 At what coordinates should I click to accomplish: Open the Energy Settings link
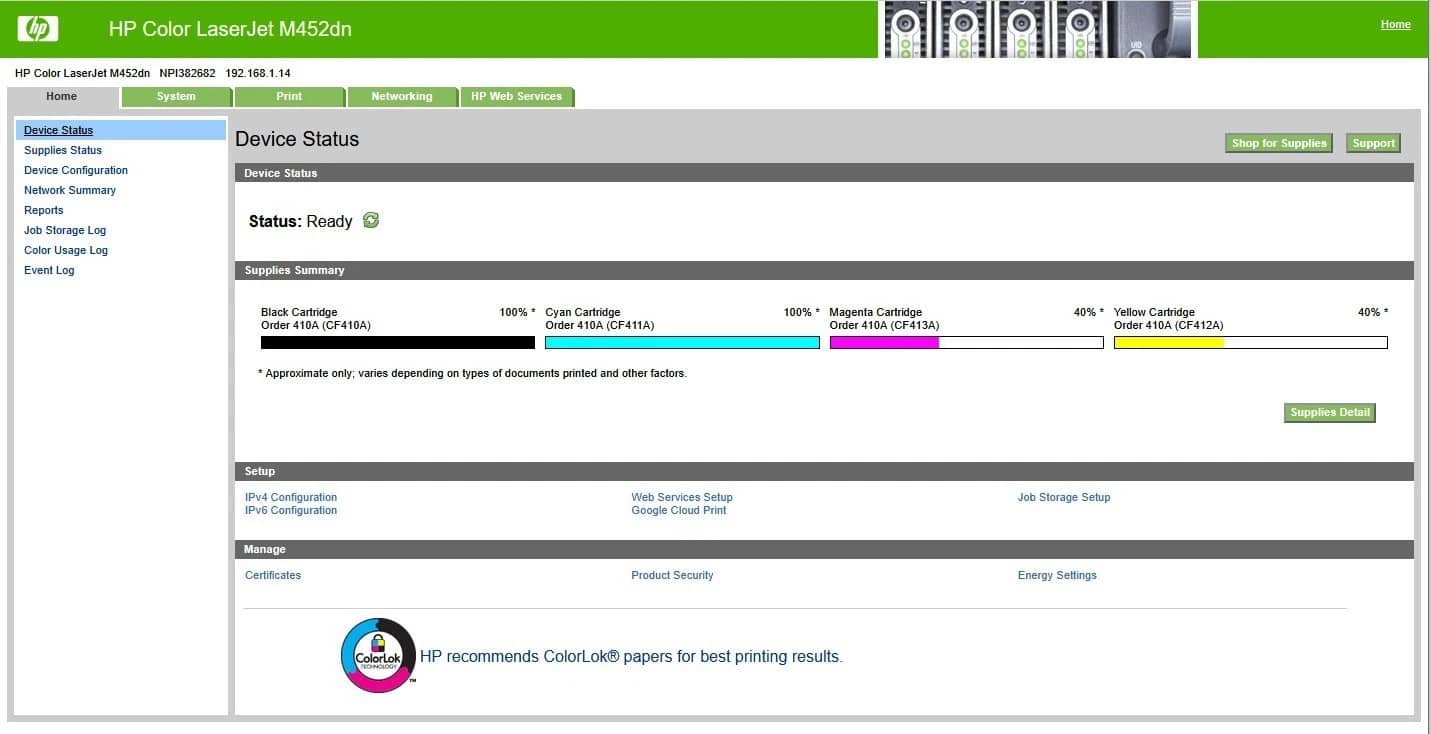[1057, 575]
